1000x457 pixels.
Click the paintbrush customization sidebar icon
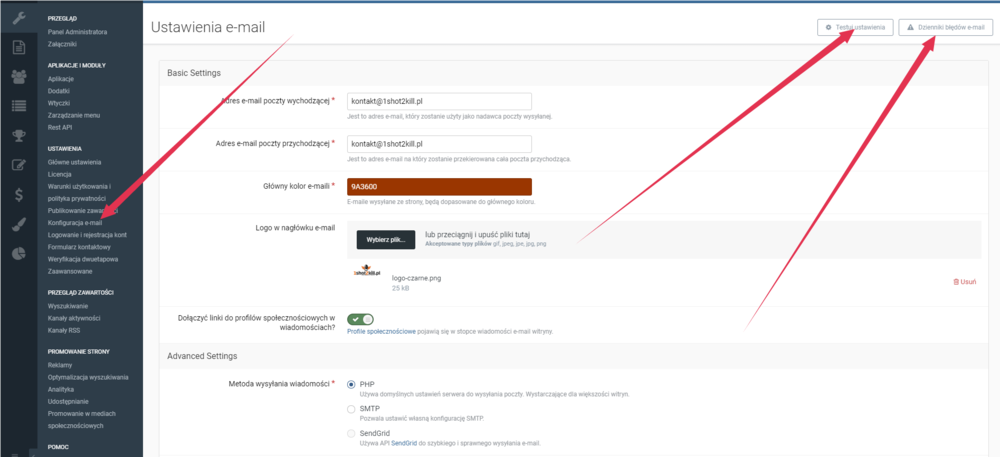pos(18,224)
